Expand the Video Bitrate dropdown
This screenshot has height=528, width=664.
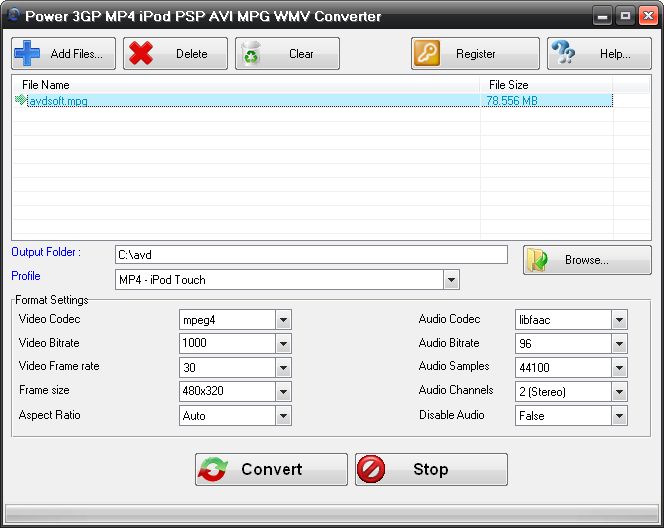point(283,343)
